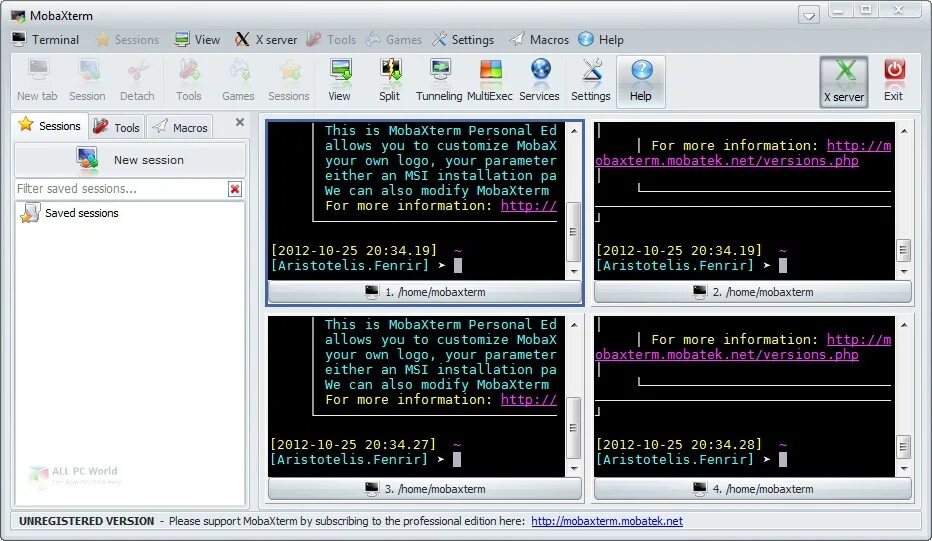Open the Settings toolbar icon
Image resolution: width=932 pixels, height=541 pixels.
pyautogui.click(x=591, y=81)
